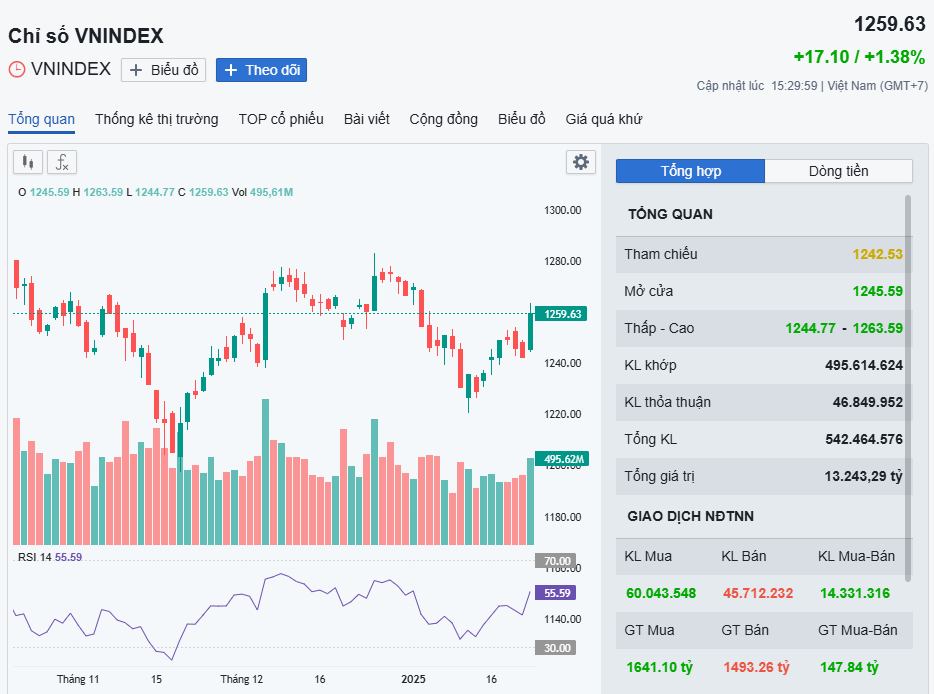Switch panel to Tổng hợp view
The height and width of the screenshot is (694, 934).
click(690, 171)
